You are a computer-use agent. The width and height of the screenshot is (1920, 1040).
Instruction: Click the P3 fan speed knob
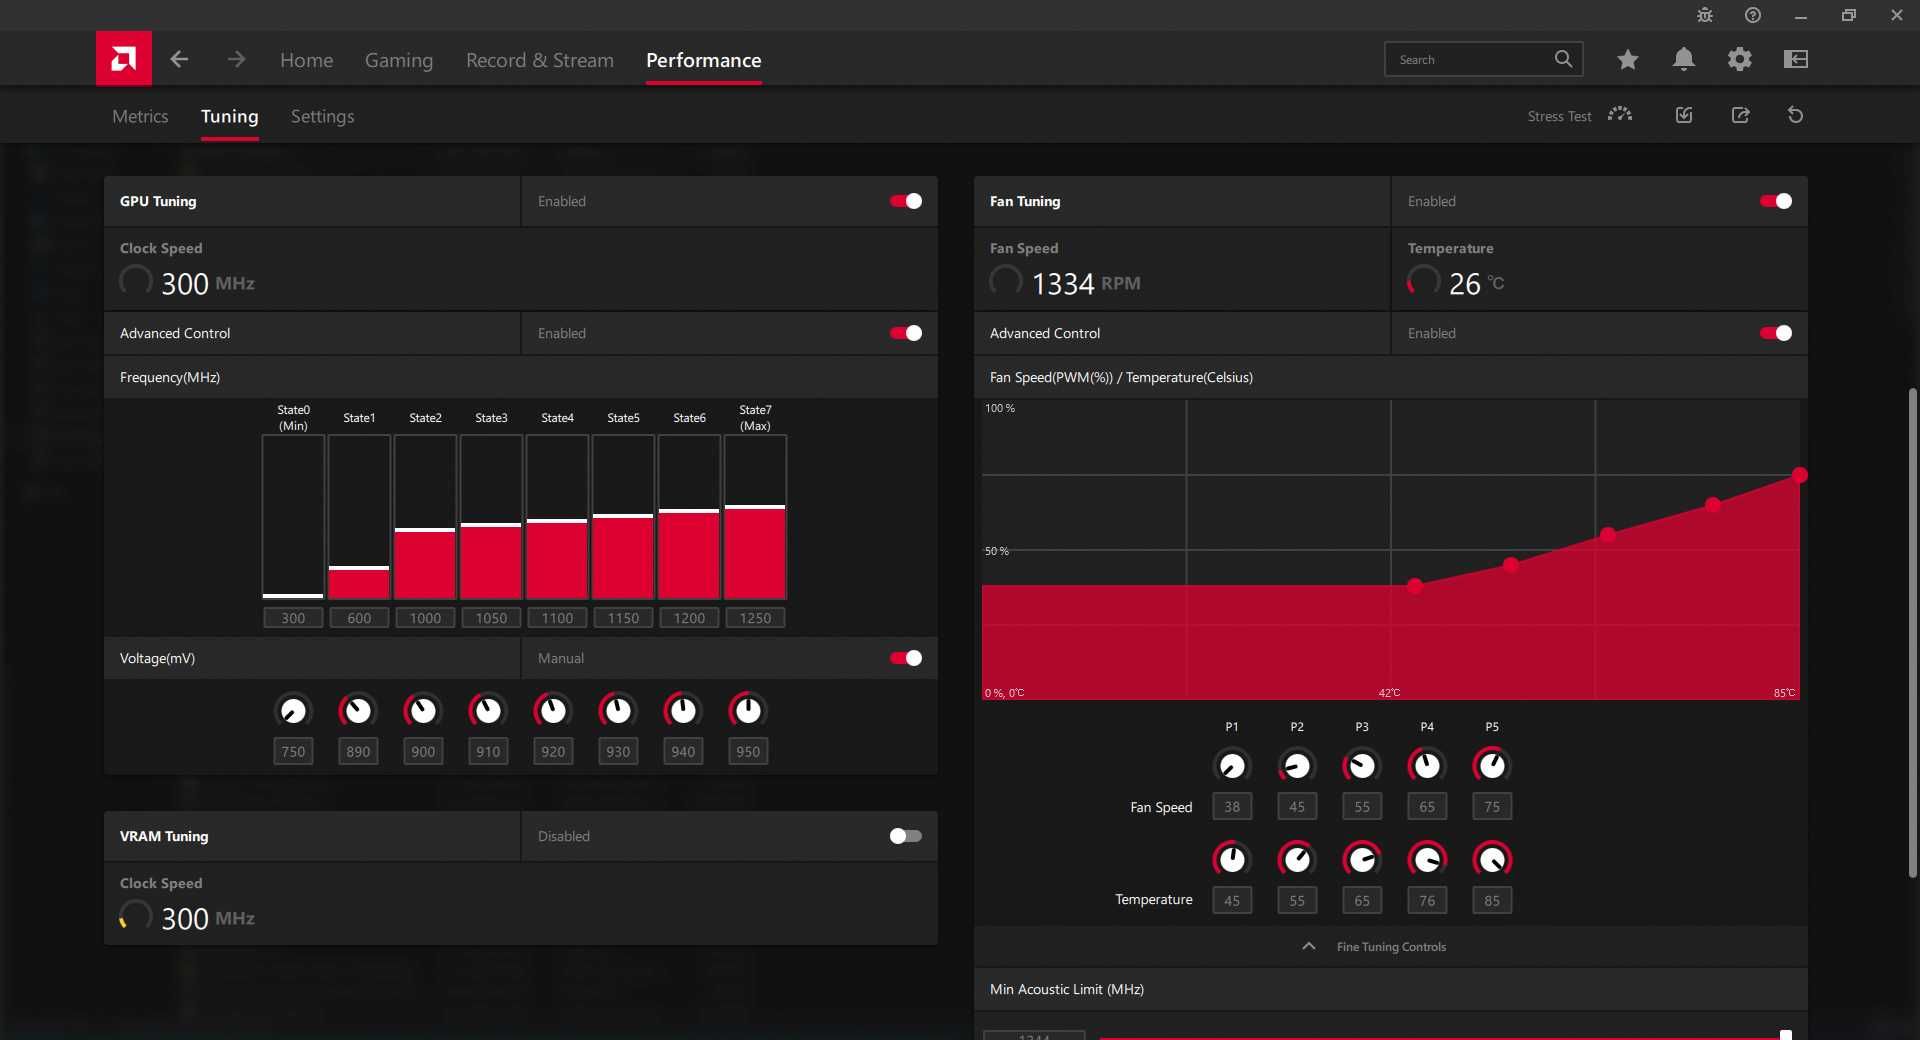(1362, 766)
